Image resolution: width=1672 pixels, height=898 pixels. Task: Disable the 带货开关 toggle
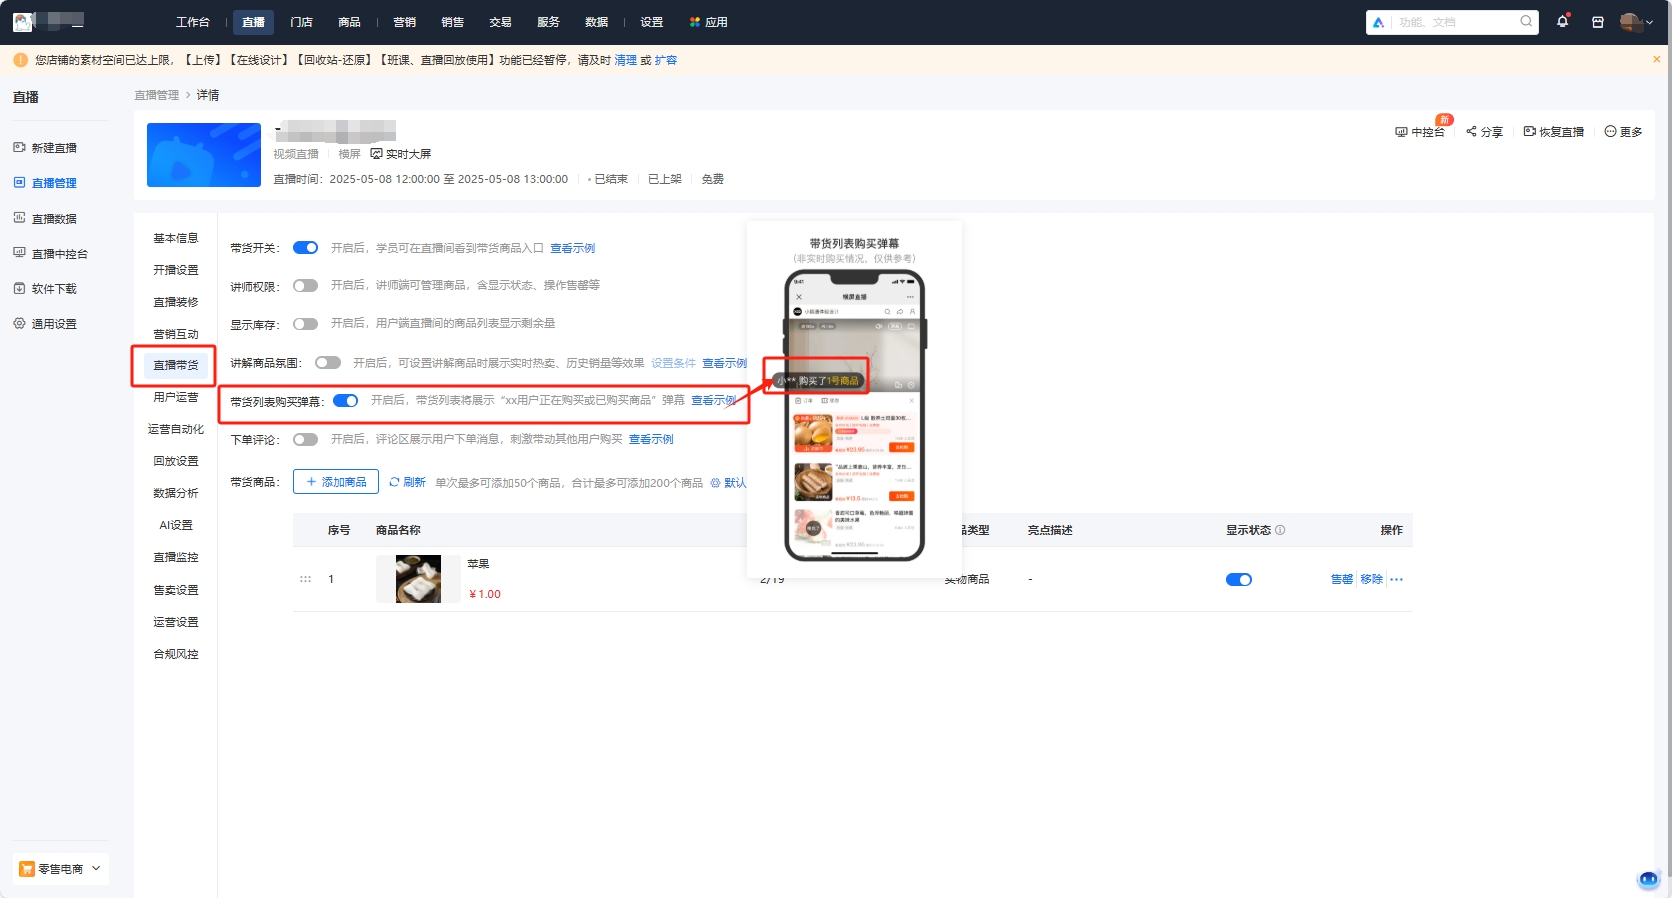[305, 248]
